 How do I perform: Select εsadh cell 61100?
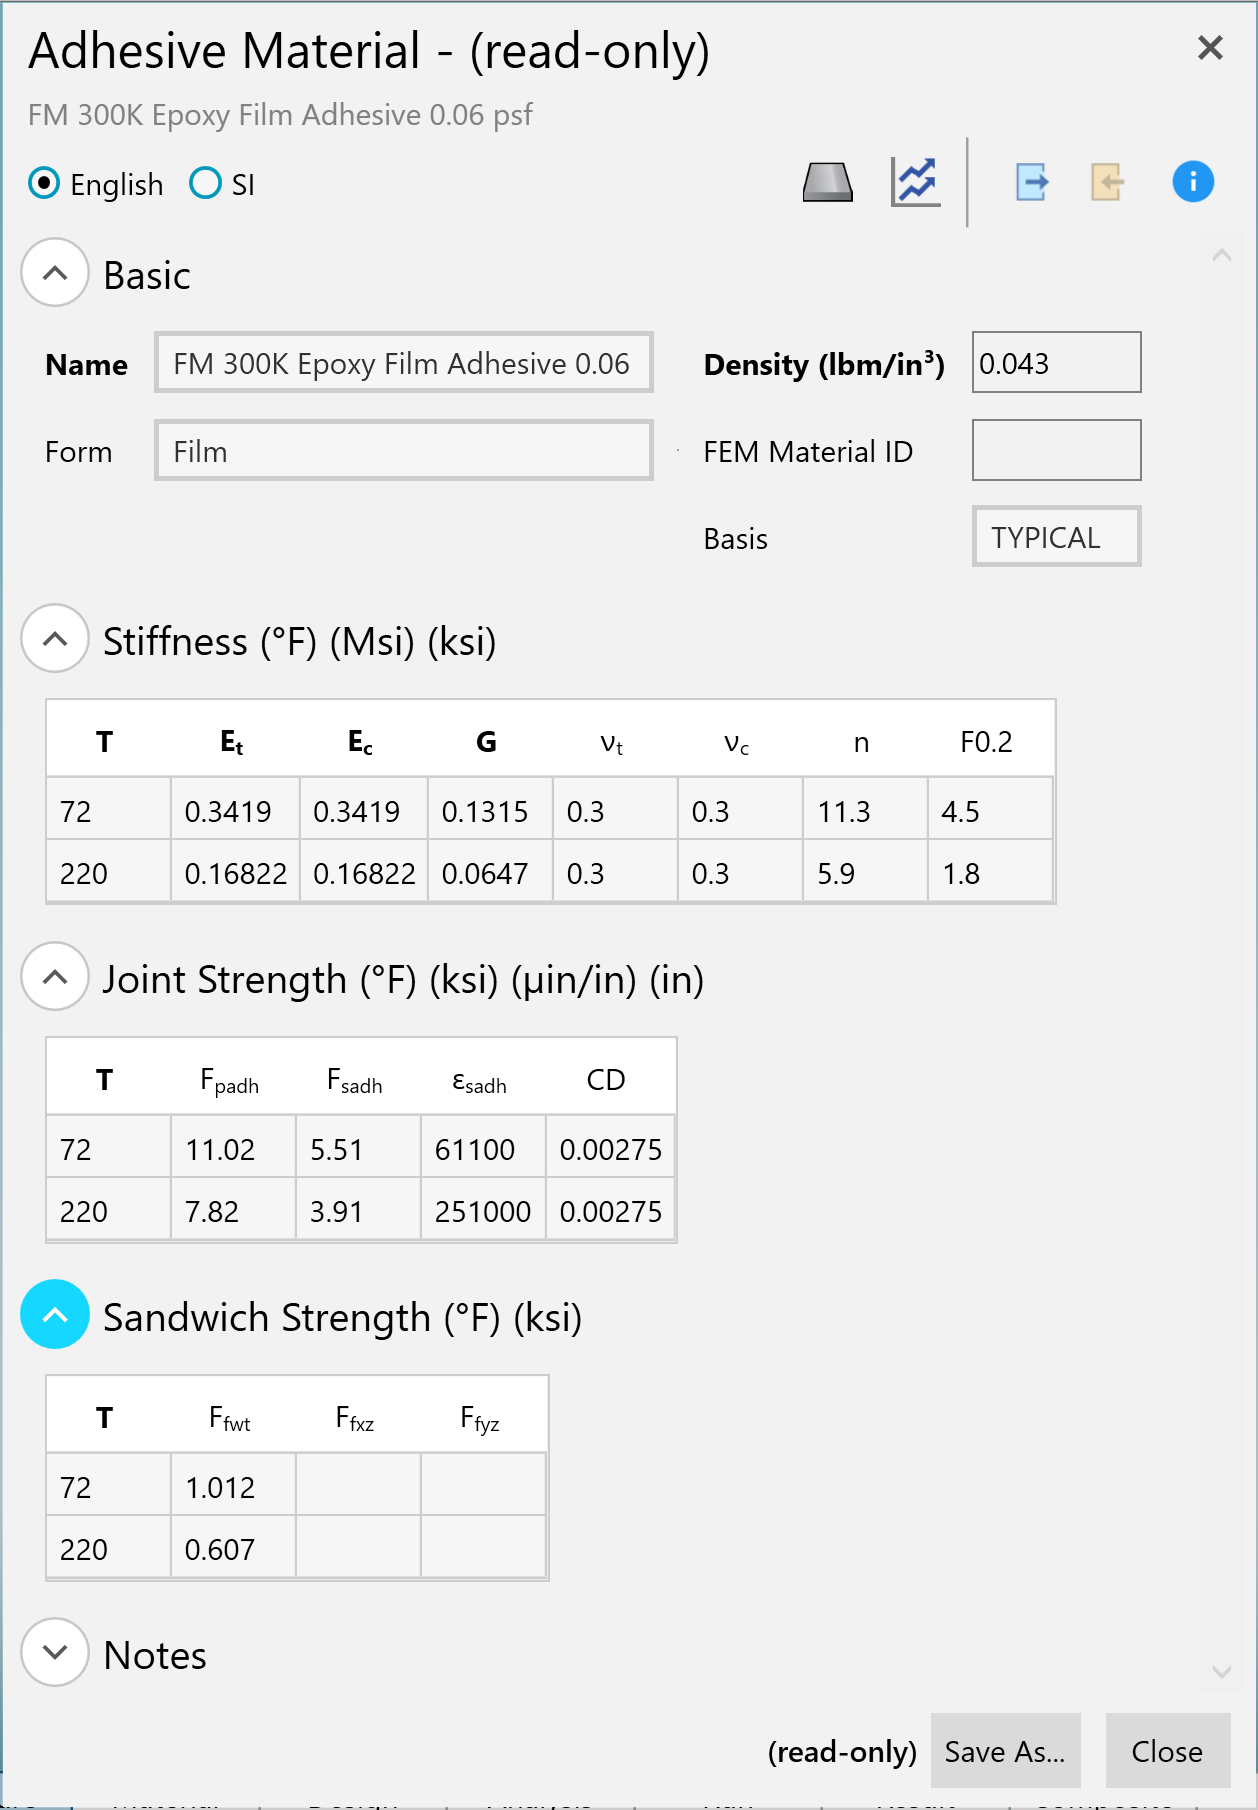point(483,1148)
